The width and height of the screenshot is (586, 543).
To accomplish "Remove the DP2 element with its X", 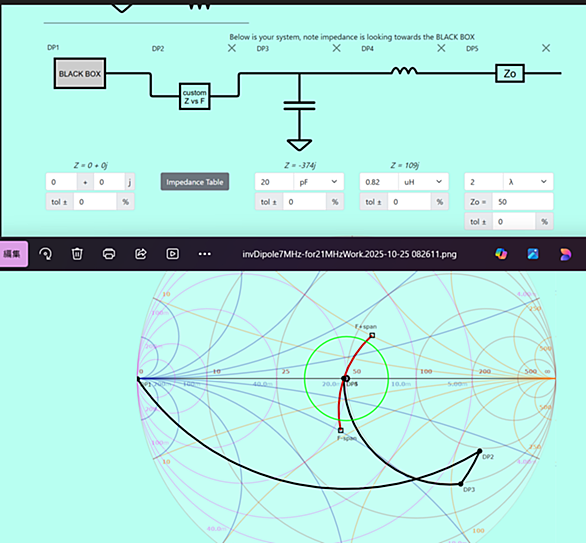I will [232, 48].
